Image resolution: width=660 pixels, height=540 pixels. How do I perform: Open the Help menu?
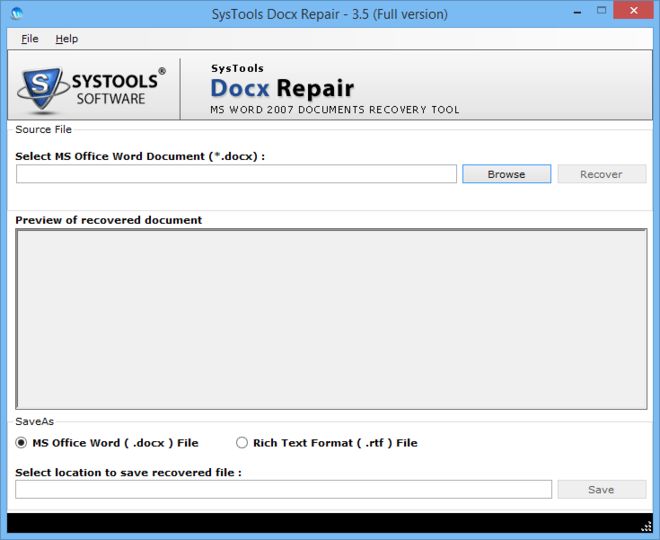coord(67,39)
